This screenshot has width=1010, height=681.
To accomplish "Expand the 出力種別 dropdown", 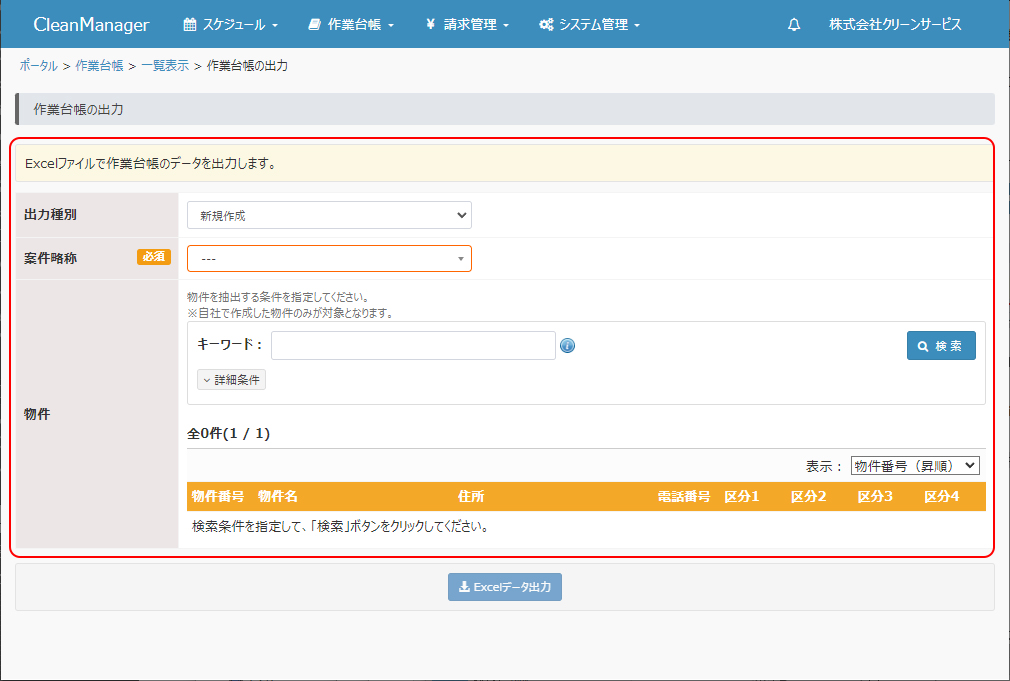I will point(329,215).
